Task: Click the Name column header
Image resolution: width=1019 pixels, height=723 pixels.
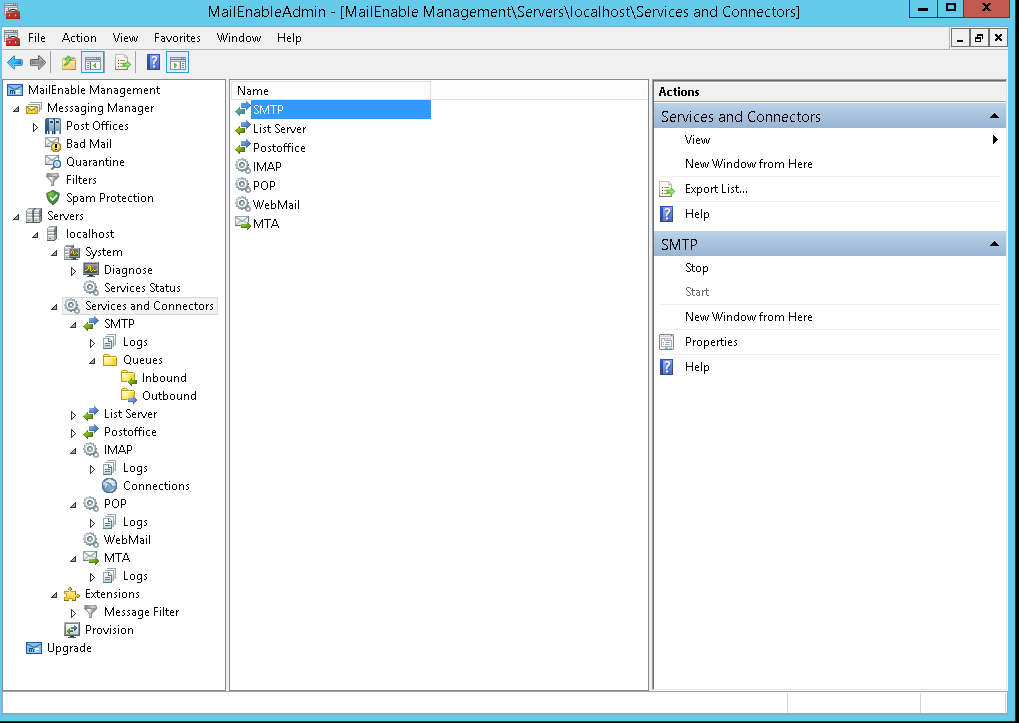Action: tap(330, 91)
